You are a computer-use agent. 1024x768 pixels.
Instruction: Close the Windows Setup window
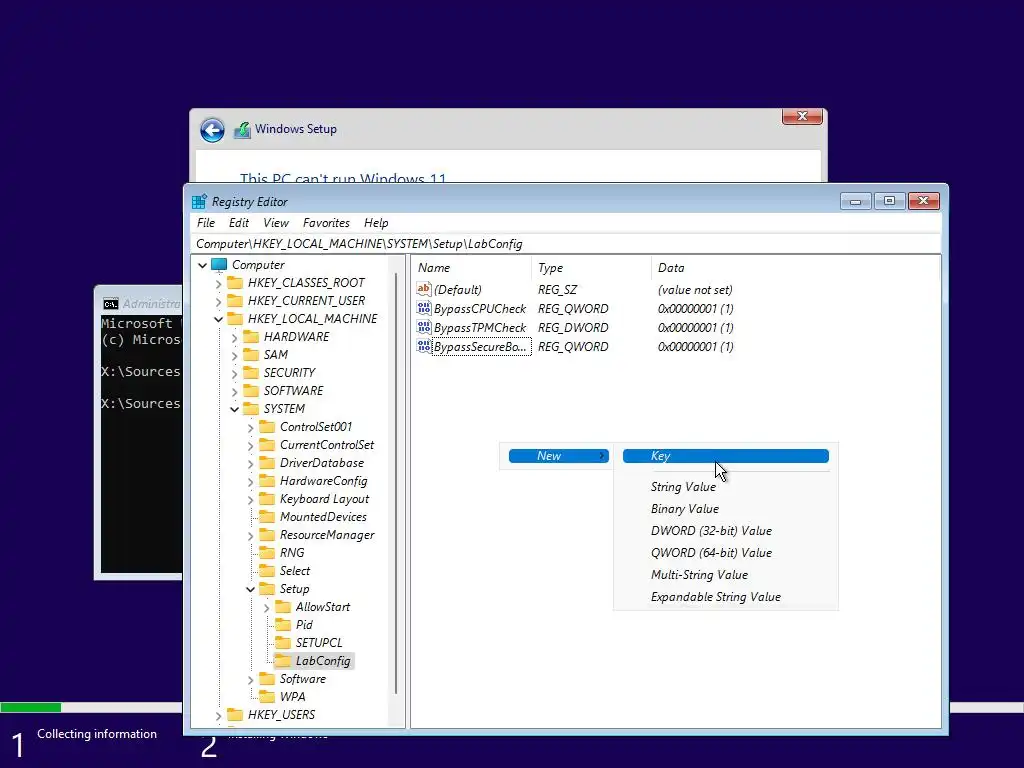click(x=802, y=116)
